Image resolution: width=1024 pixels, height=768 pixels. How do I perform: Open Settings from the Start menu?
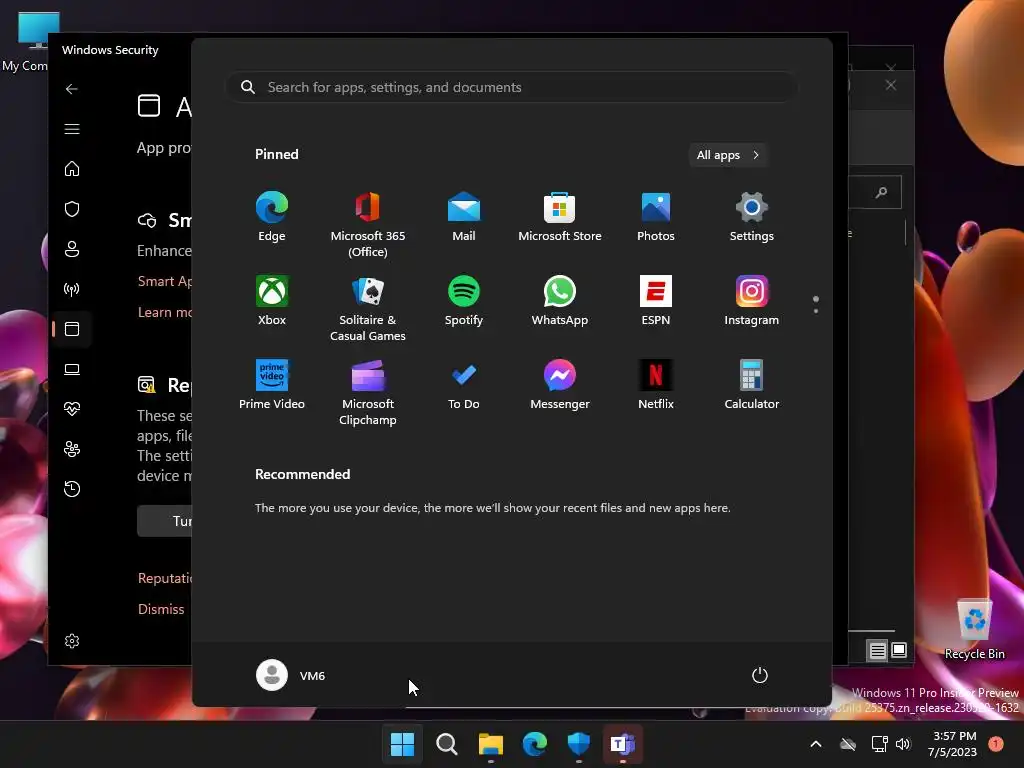point(752,217)
